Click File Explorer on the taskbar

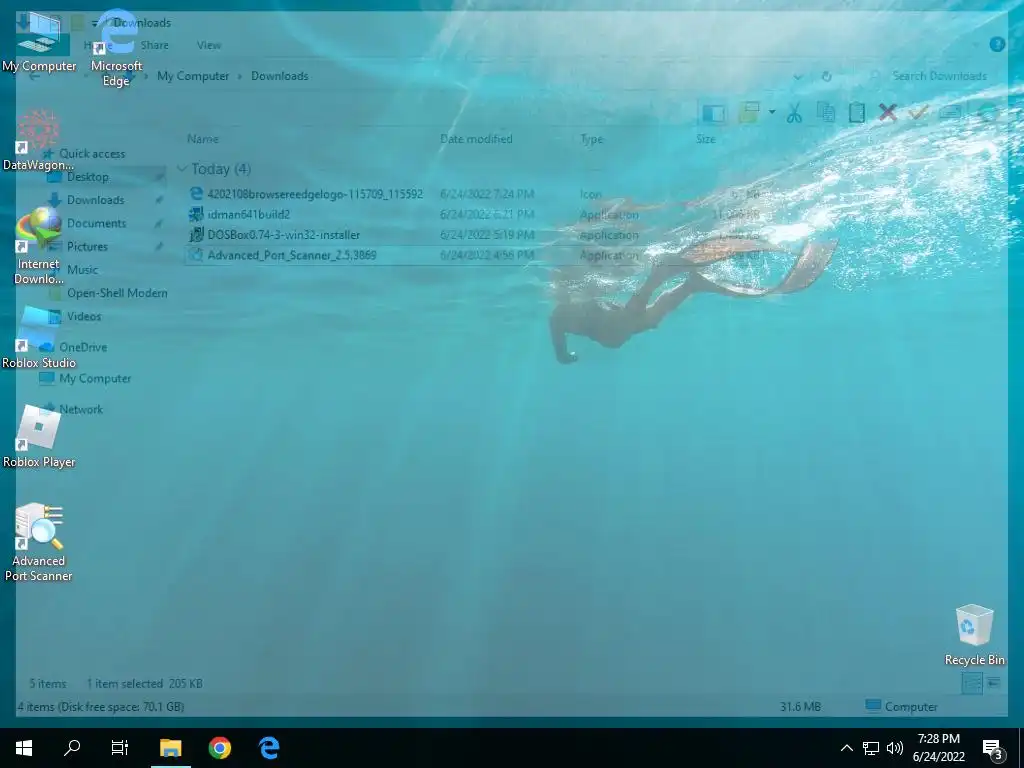pos(171,748)
